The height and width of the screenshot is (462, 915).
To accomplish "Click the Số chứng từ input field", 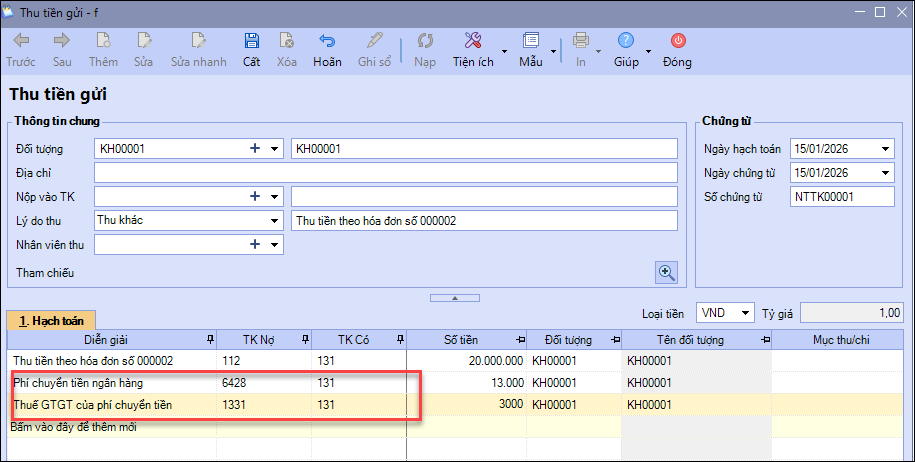I will click(x=842, y=197).
